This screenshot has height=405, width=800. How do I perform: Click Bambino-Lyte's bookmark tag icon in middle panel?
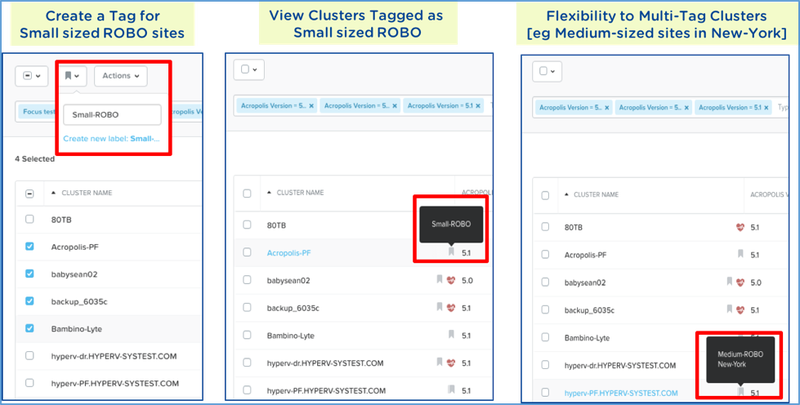point(451,335)
